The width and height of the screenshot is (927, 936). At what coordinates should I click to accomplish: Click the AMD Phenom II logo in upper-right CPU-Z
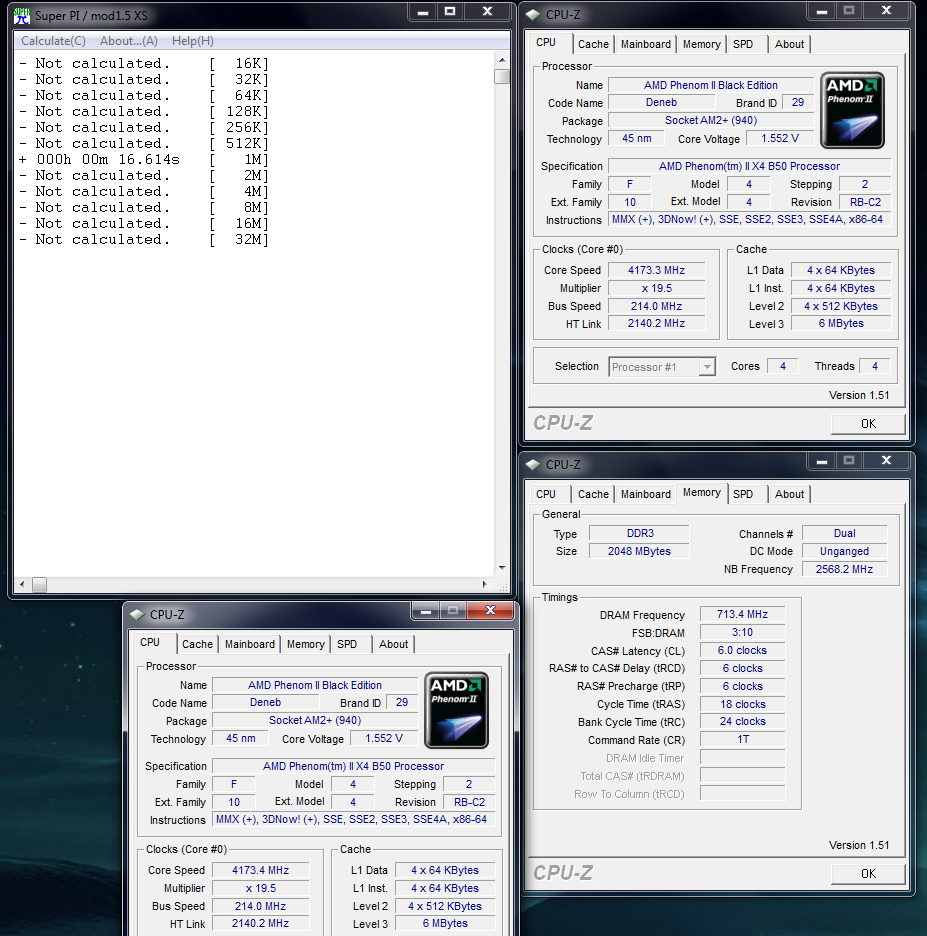(x=852, y=110)
